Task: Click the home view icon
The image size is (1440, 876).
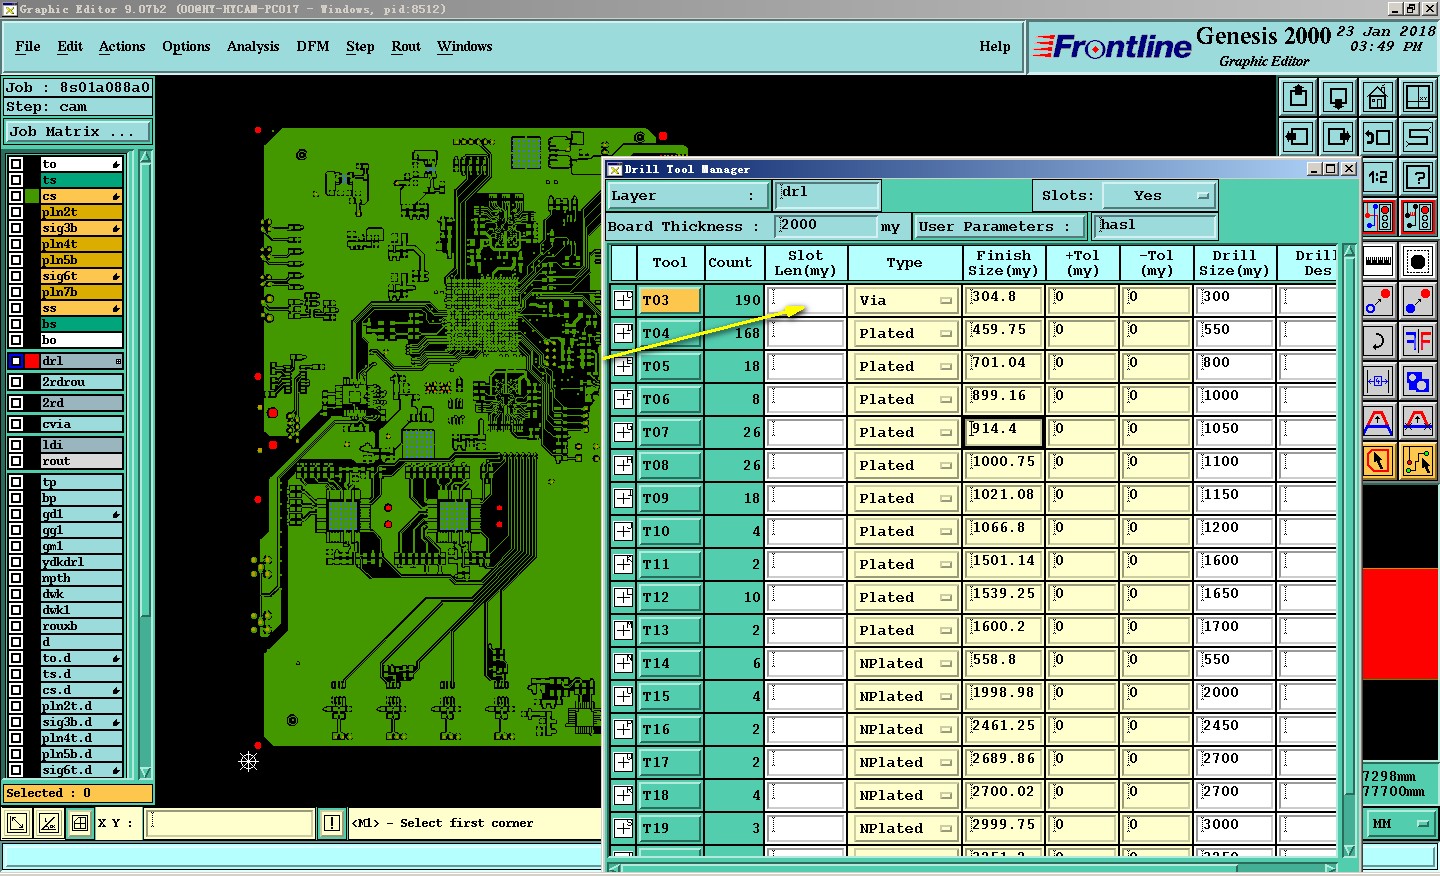Action: click(x=1377, y=97)
